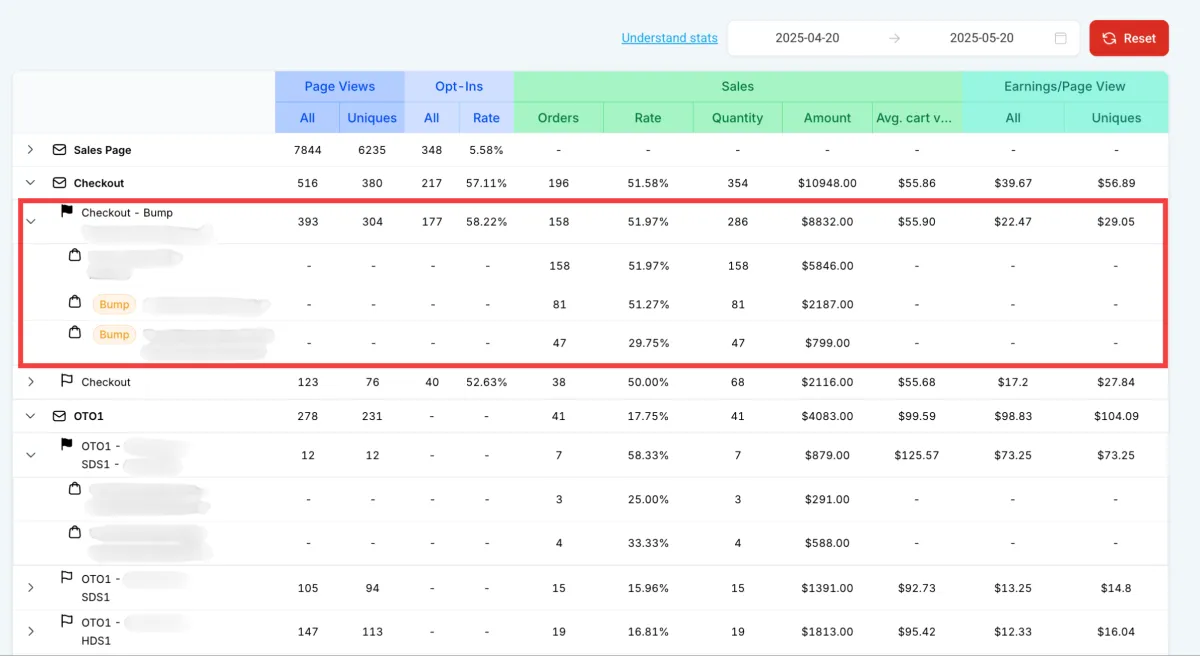Click the 7844 page views cell
This screenshot has height=656, width=1200.
click(x=307, y=150)
